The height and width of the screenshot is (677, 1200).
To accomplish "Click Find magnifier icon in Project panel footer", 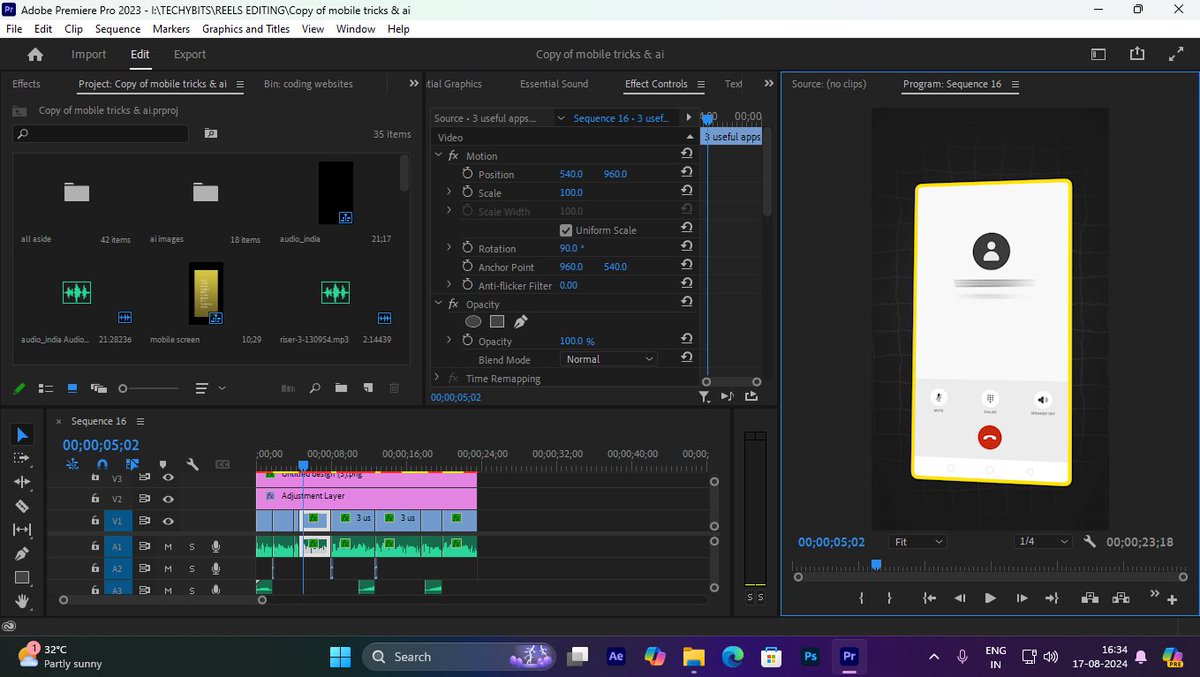I will [315, 388].
